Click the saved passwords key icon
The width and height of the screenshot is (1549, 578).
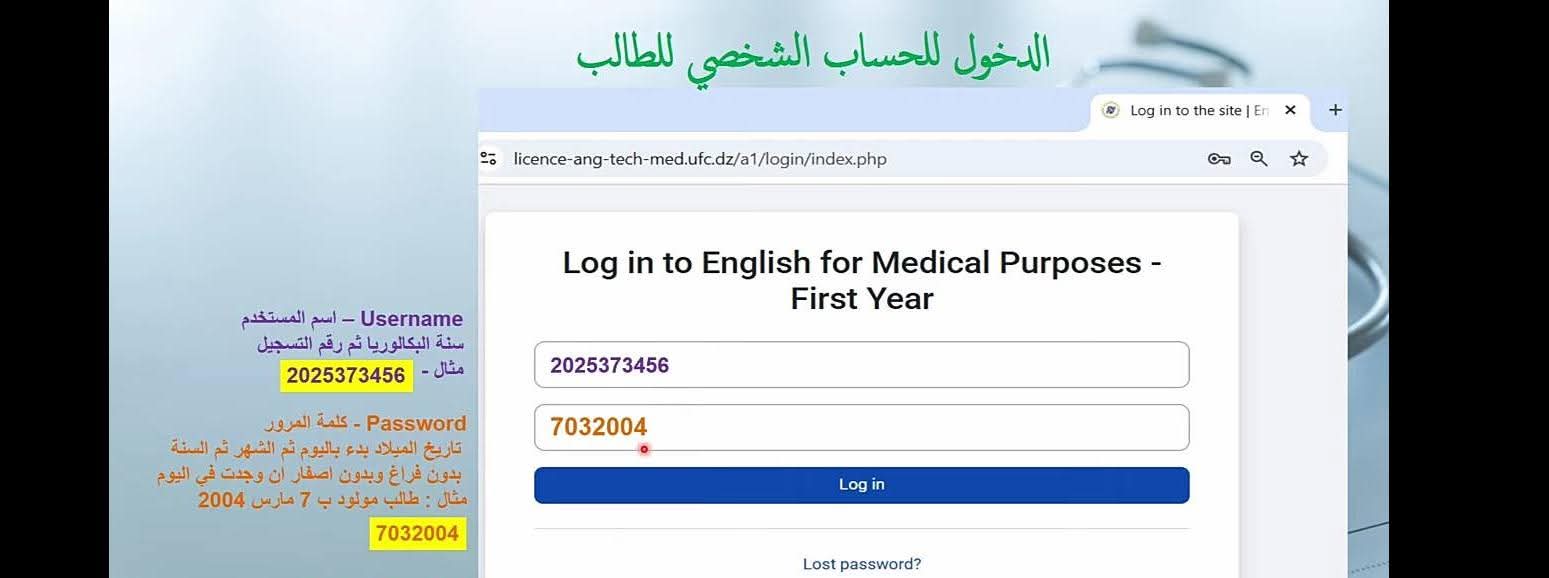point(1219,158)
